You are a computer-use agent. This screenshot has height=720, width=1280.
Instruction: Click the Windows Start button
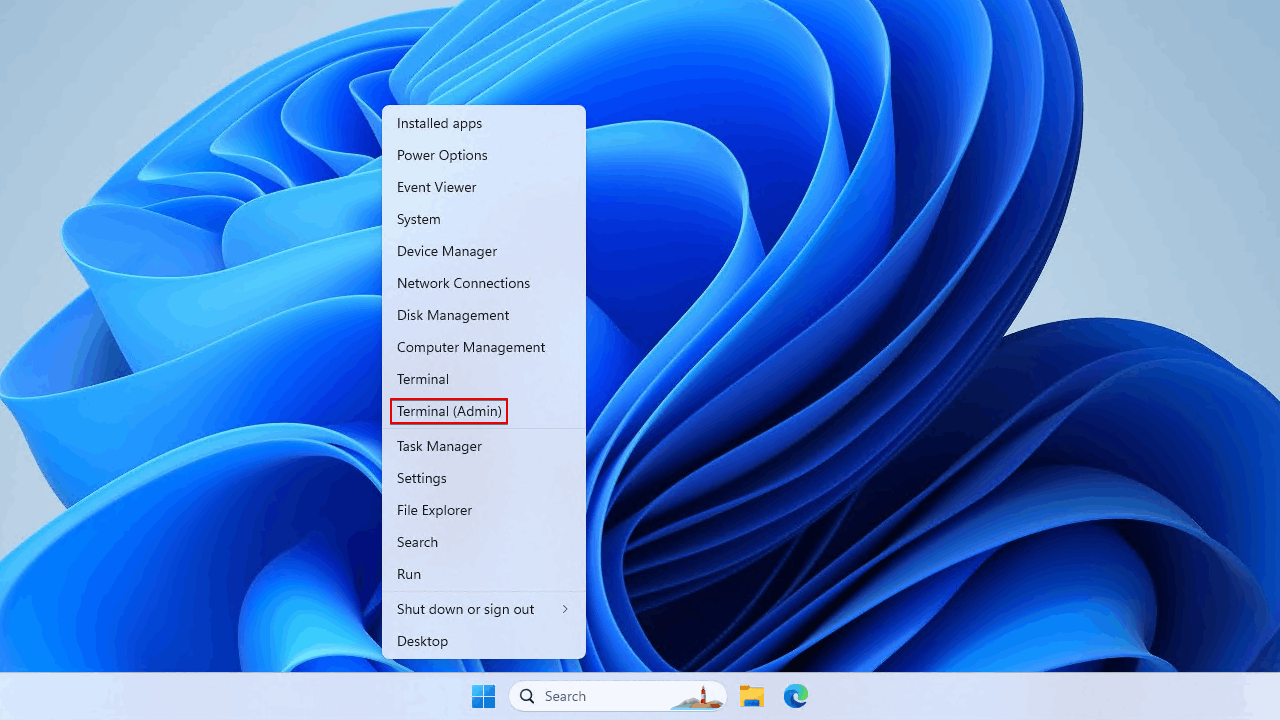coord(483,696)
